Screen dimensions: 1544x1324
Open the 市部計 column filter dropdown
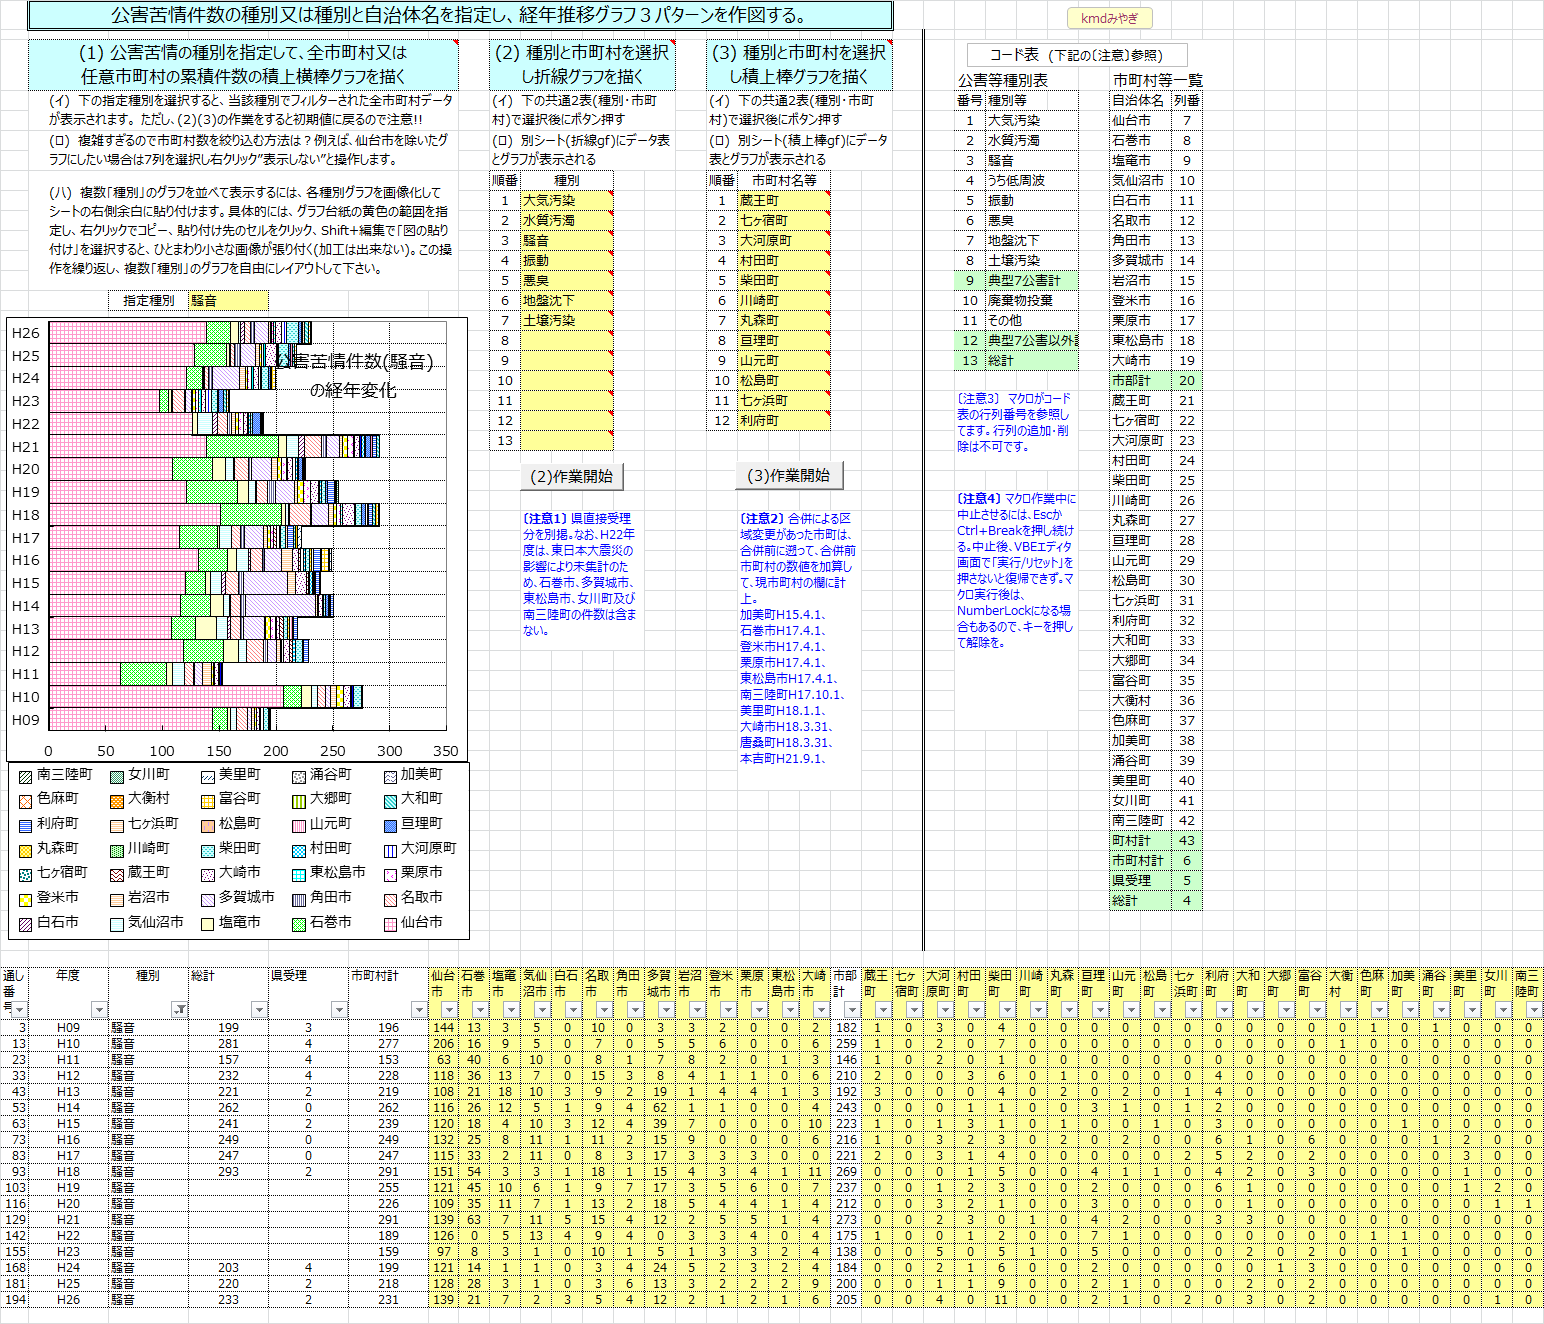coord(852,1010)
